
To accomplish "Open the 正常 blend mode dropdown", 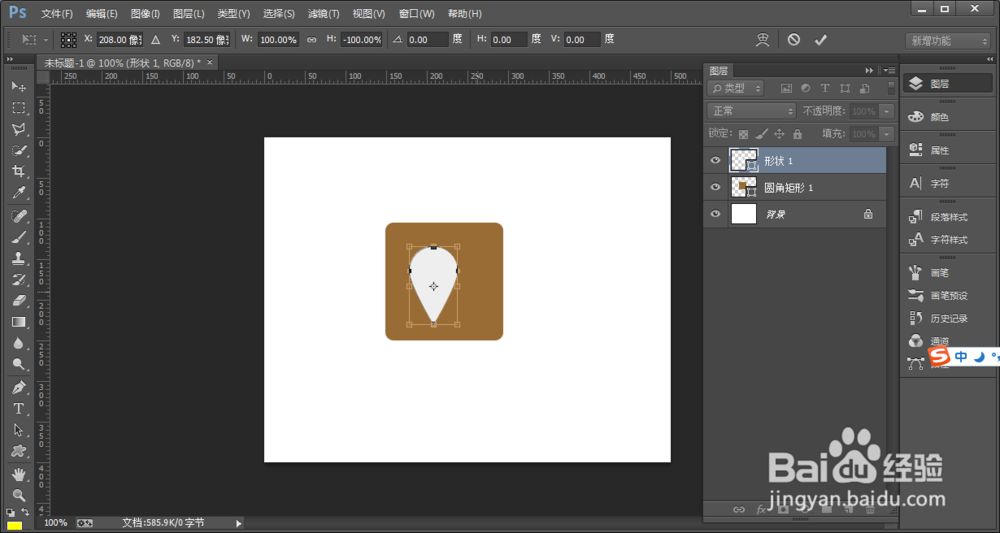I will pyautogui.click(x=751, y=111).
